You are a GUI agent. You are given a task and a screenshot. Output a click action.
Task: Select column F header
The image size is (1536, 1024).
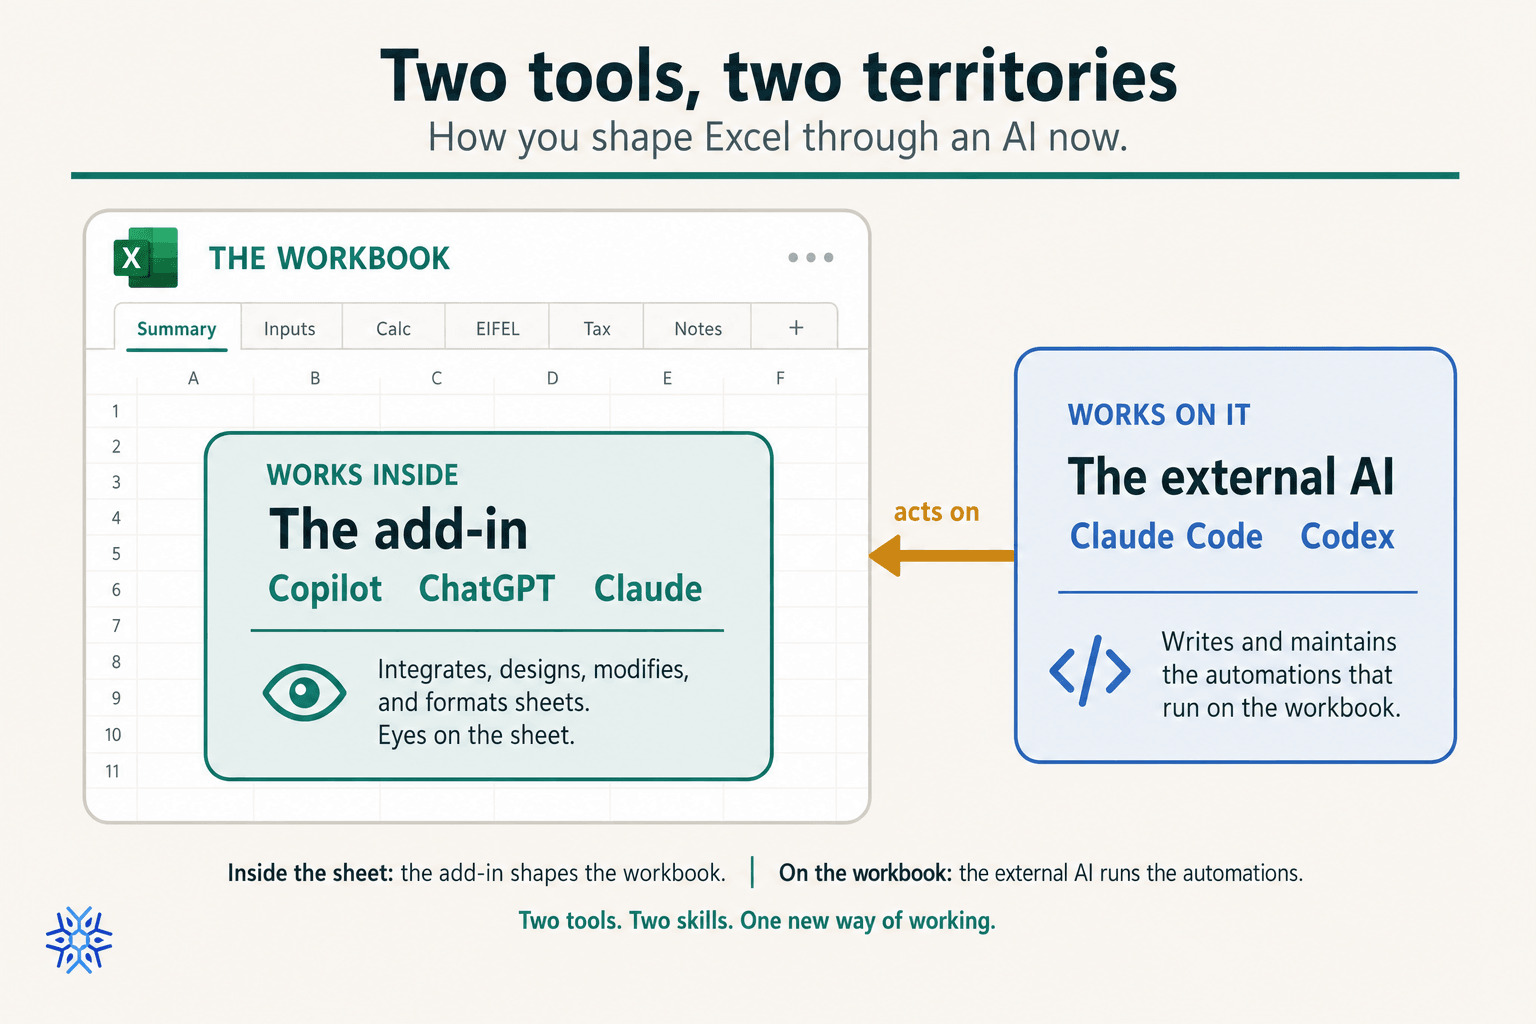pyautogui.click(x=780, y=378)
